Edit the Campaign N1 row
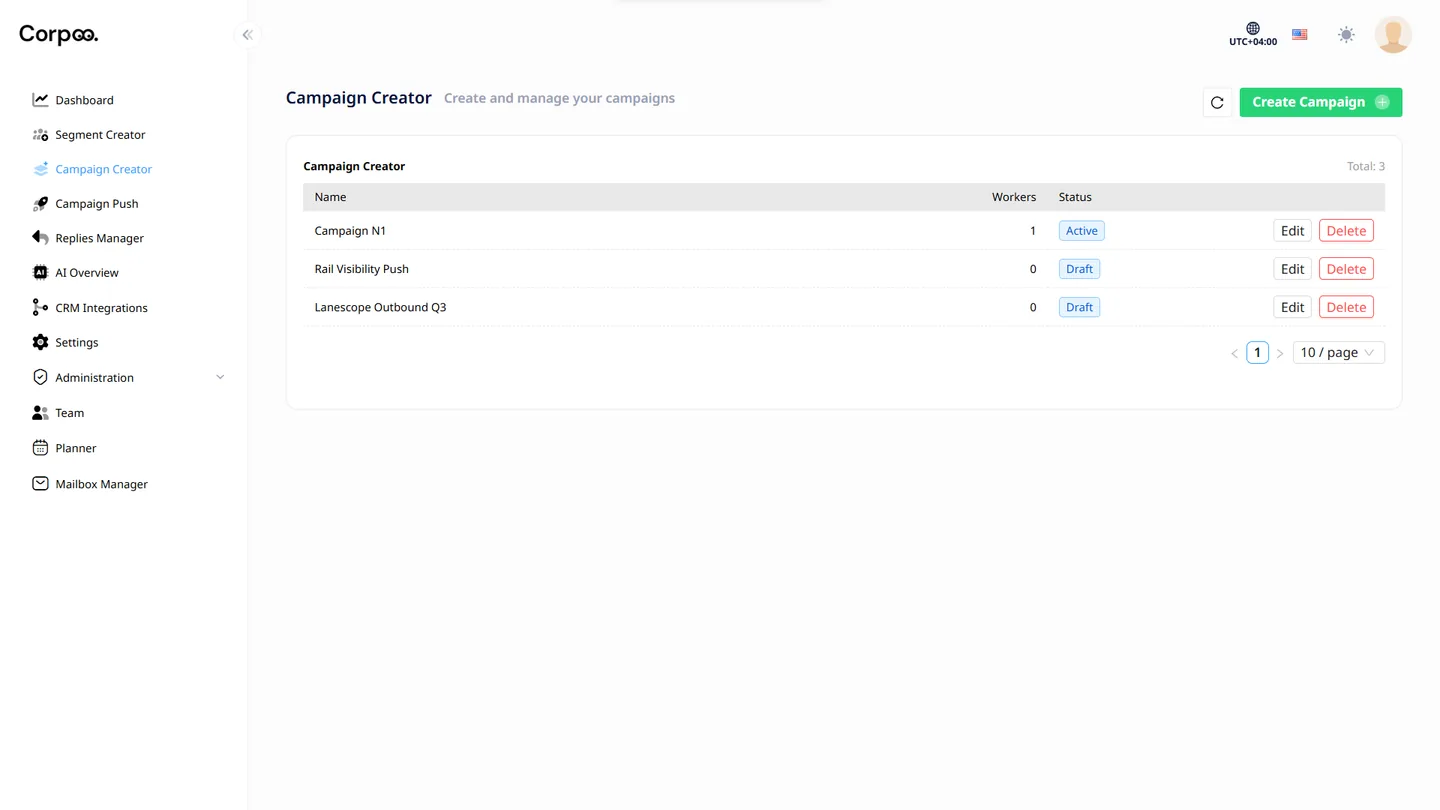This screenshot has height=810, width=1440. pos(1292,231)
